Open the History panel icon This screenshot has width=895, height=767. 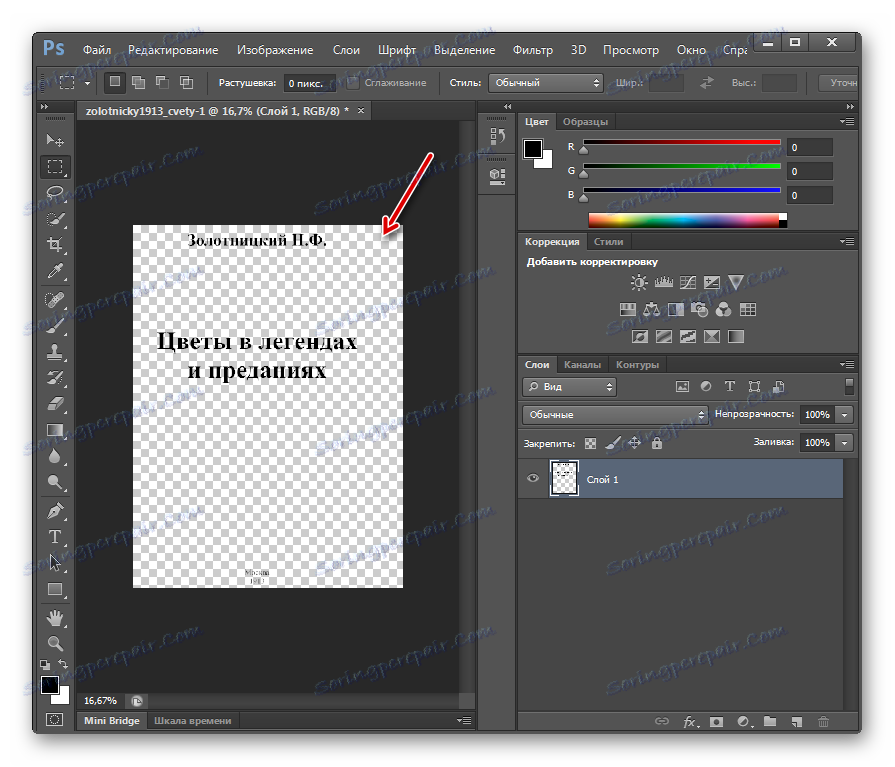tap(497, 136)
